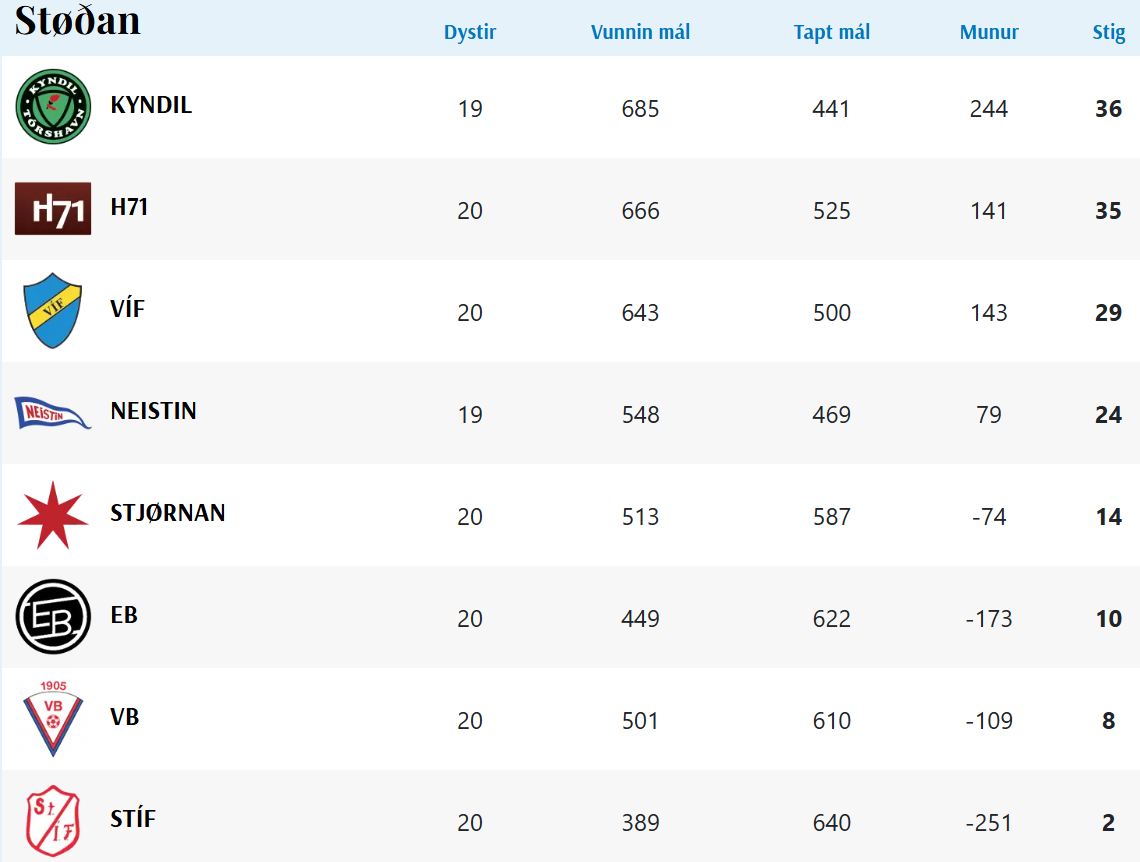Click the H71 team logo

(53, 209)
